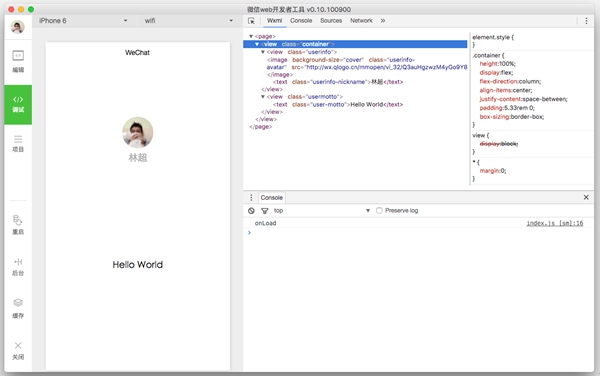Click the box-sizing:border-box style rule
This screenshot has height=376, width=600.
512,117
